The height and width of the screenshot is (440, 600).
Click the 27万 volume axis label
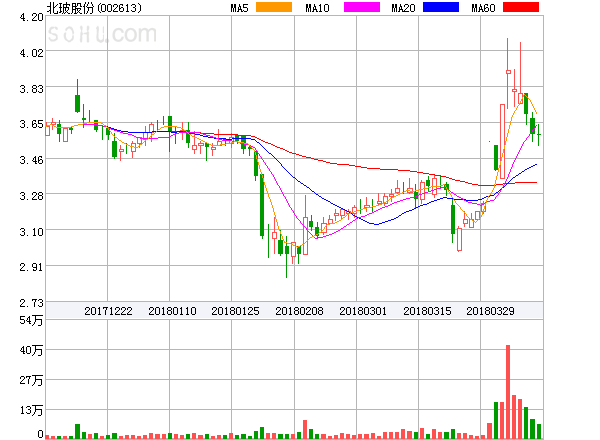pyautogui.click(x=31, y=380)
